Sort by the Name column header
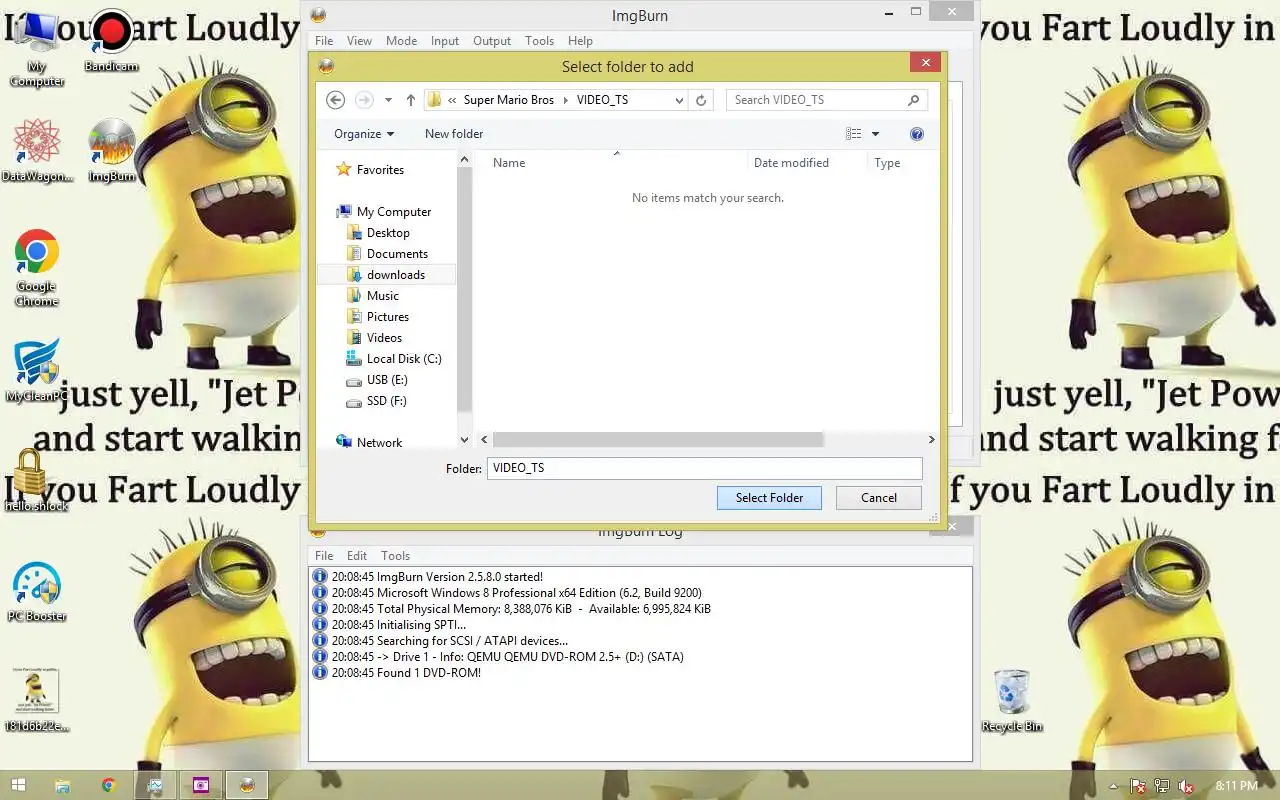This screenshot has width=1280, height=800. 509,163
